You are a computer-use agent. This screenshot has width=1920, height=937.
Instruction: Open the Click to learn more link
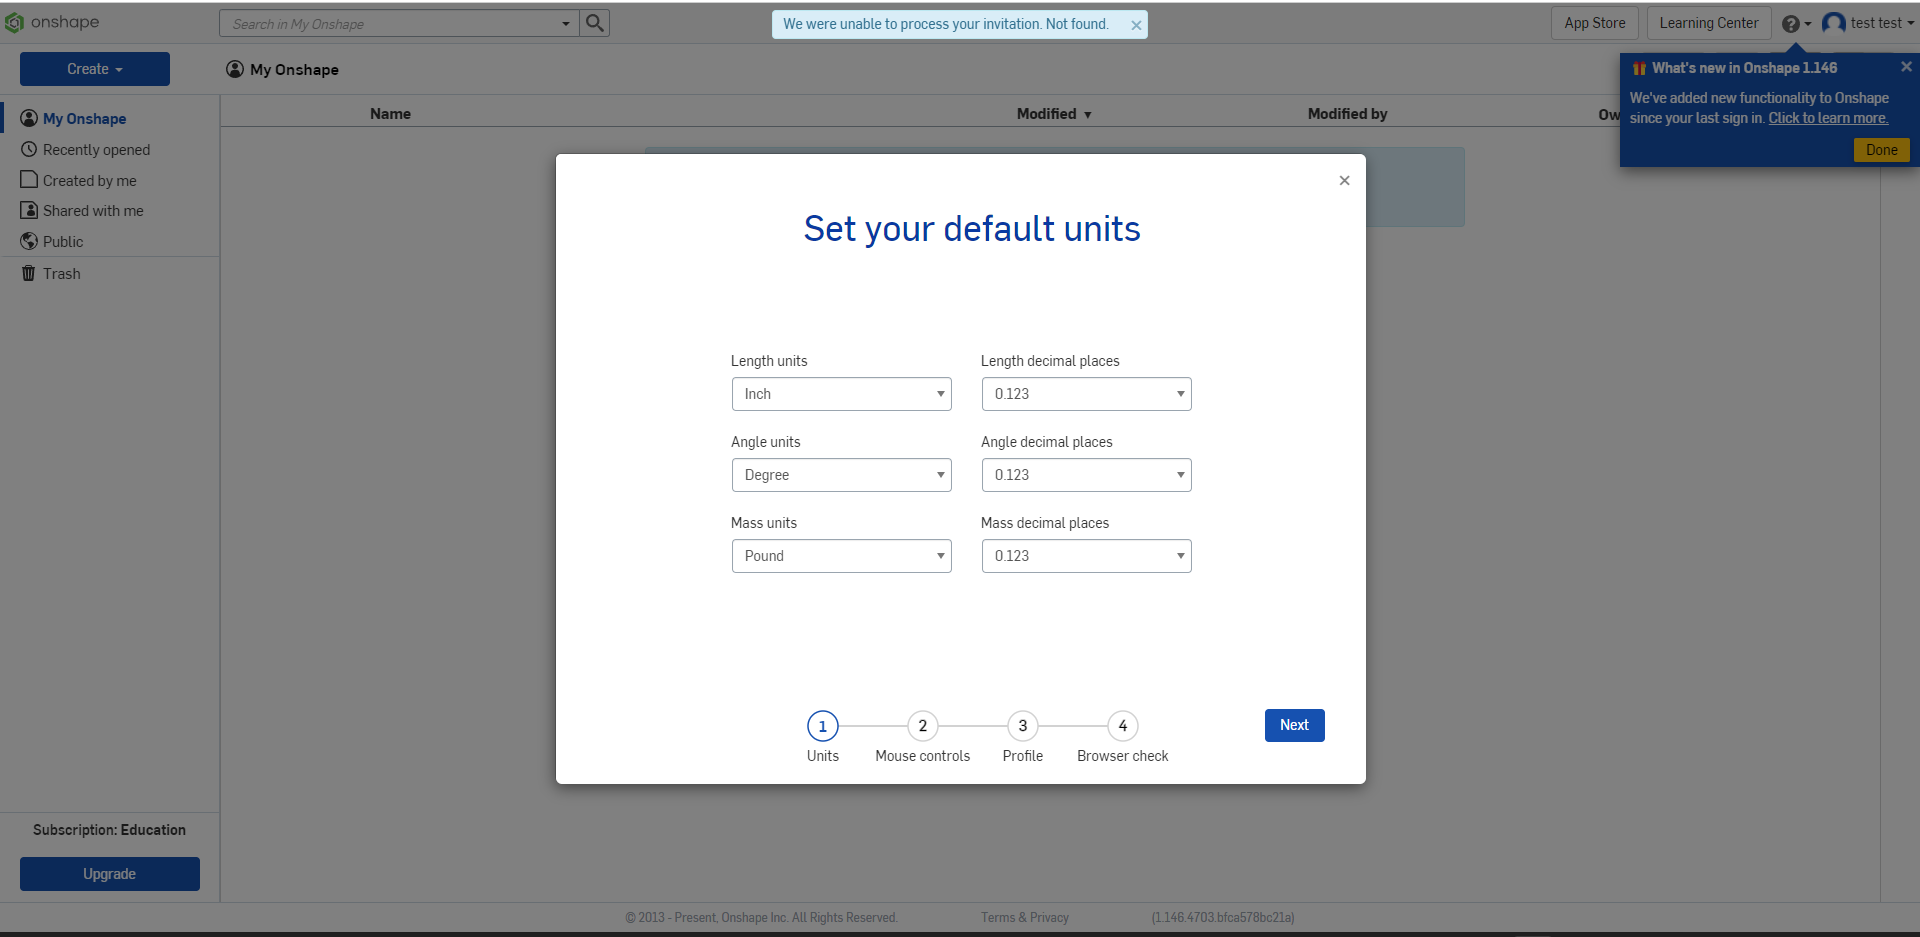click(x=1827, y=118)
